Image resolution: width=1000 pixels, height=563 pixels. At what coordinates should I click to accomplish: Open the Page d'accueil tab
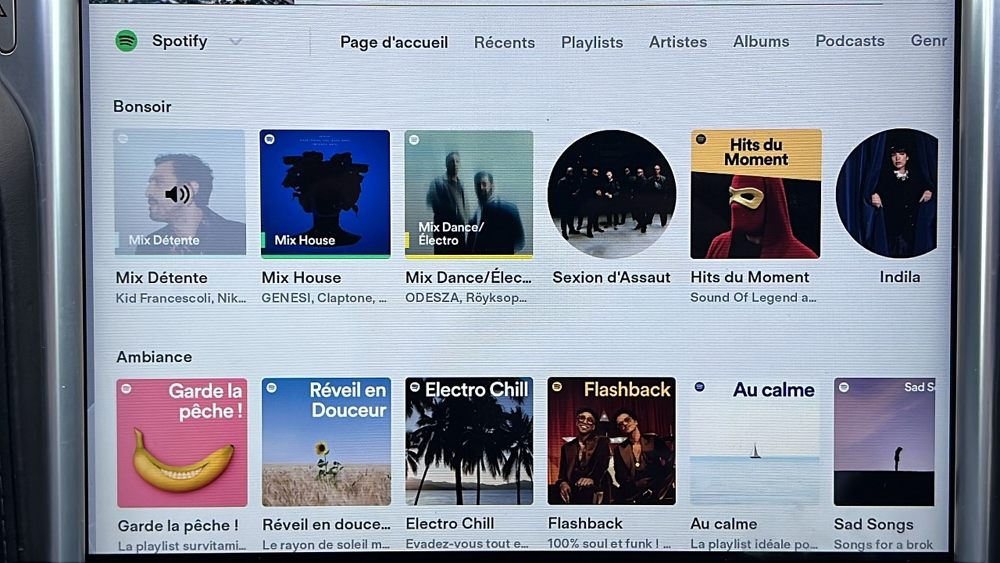point(393,42)
